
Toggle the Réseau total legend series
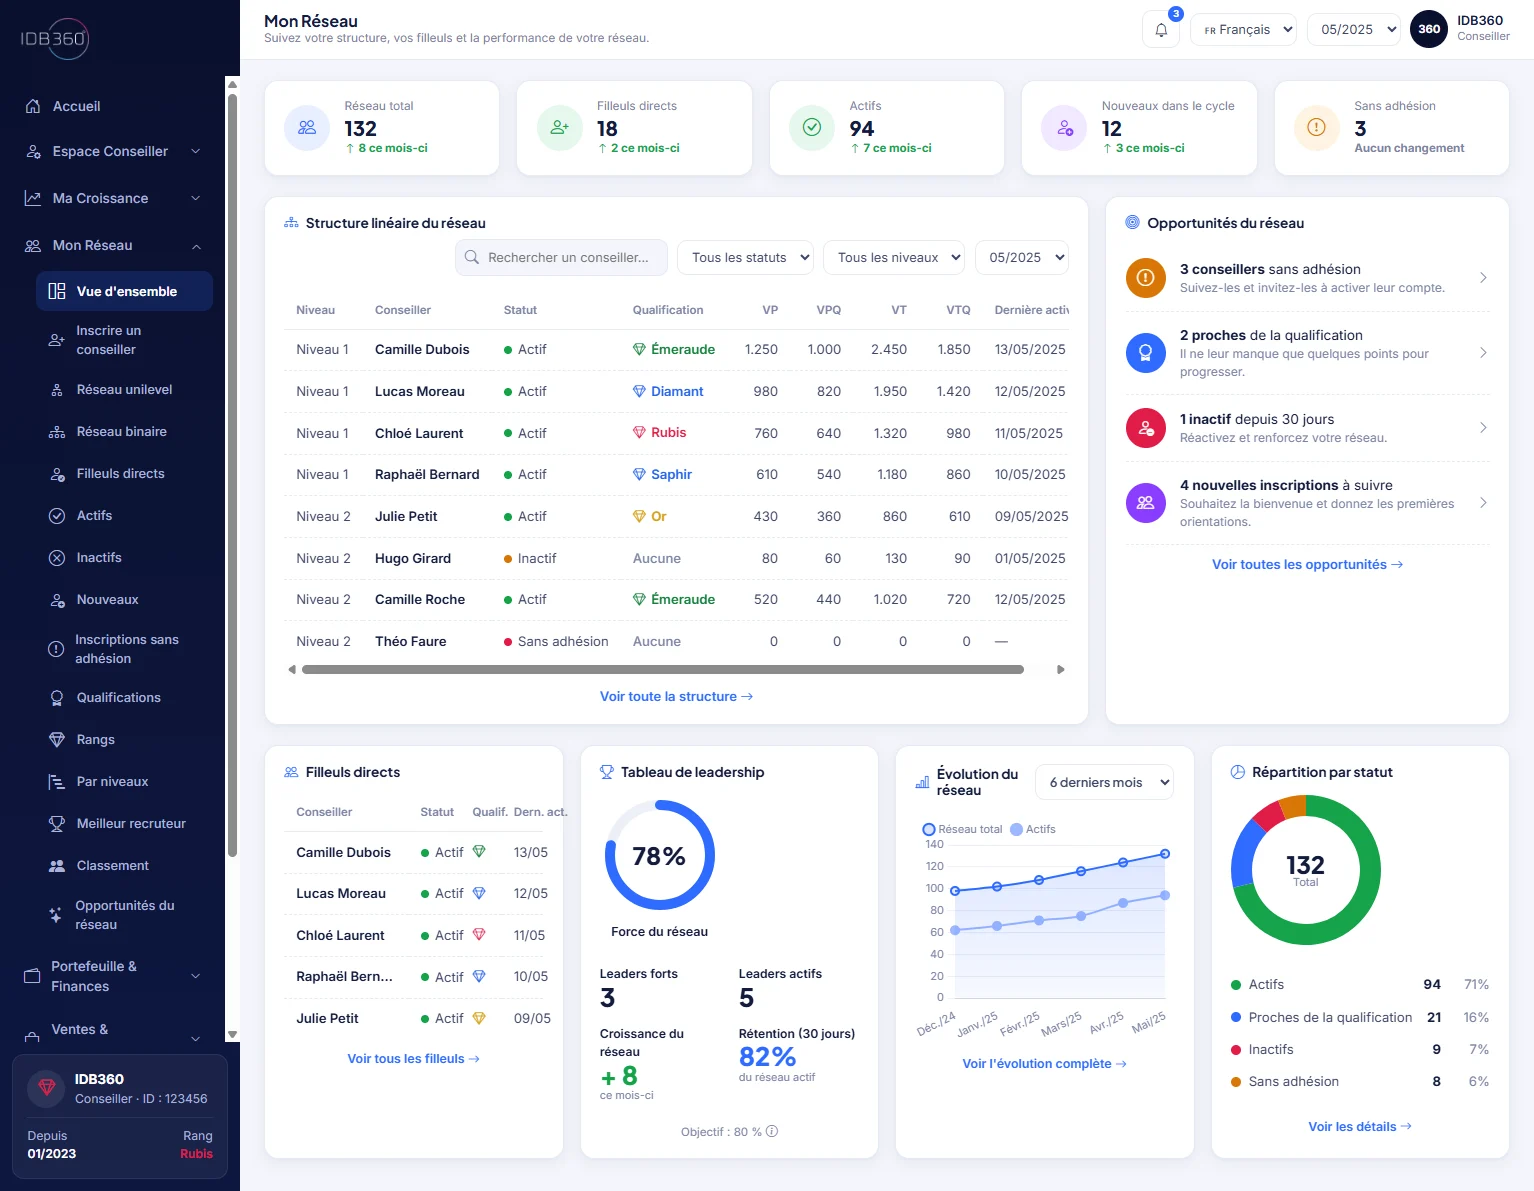point(962,829)
